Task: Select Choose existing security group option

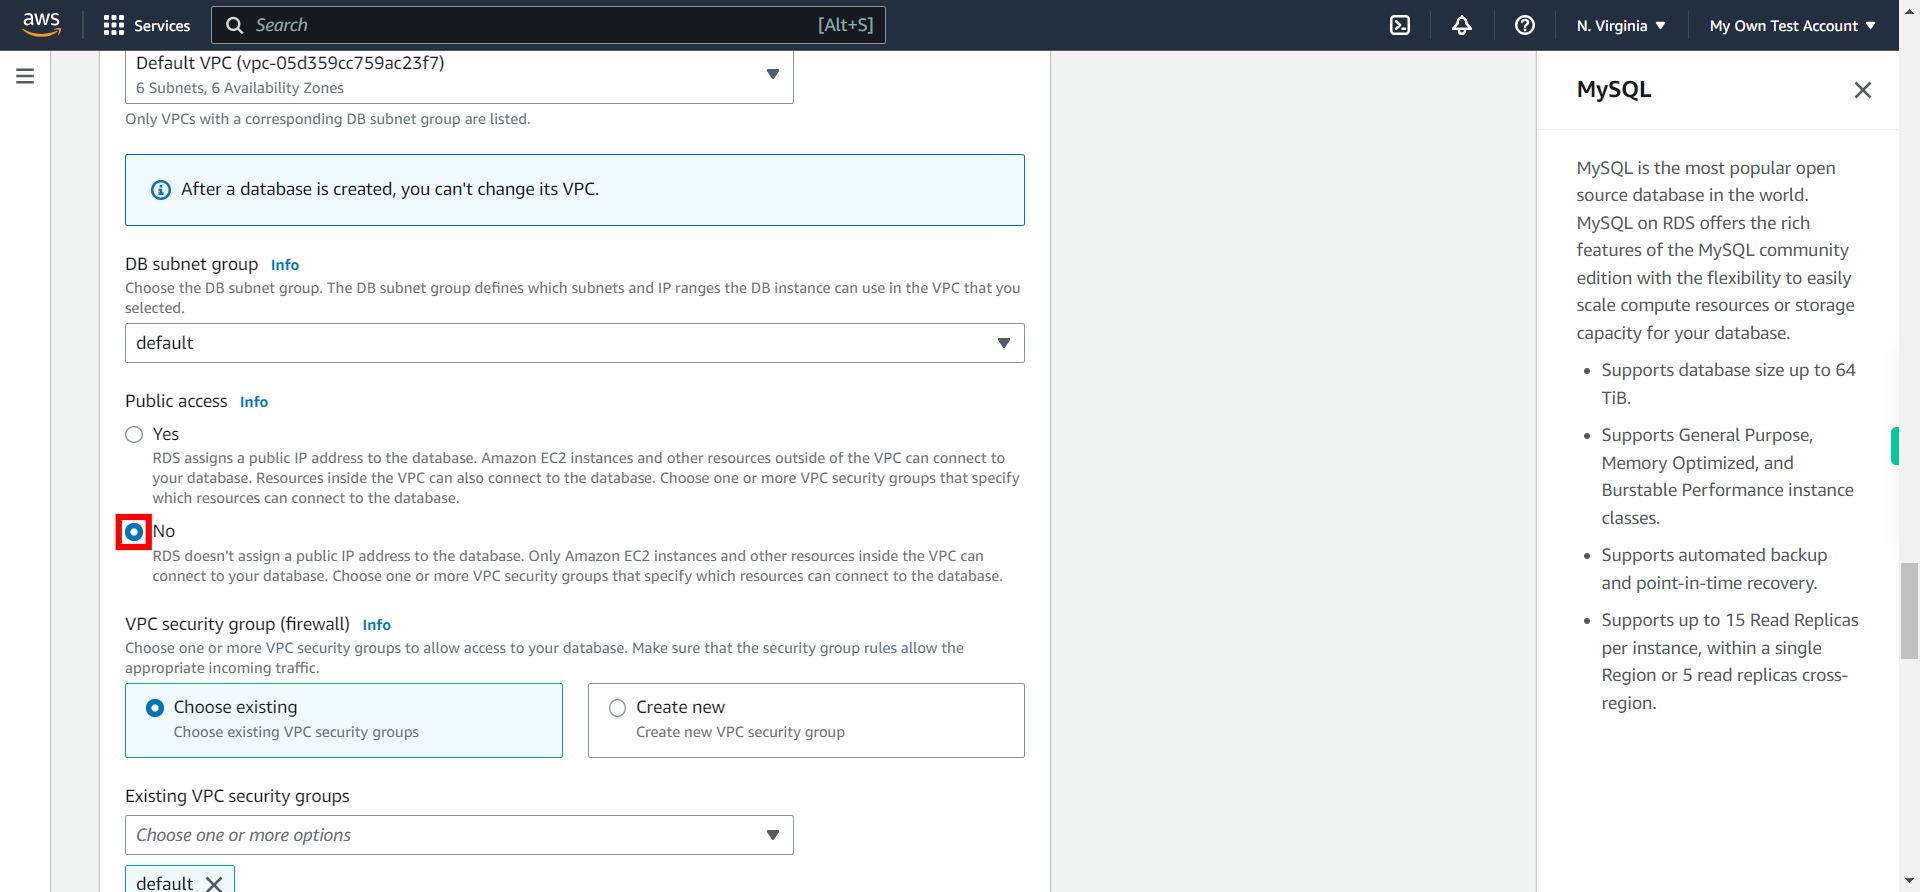Action: click(344, 720)
